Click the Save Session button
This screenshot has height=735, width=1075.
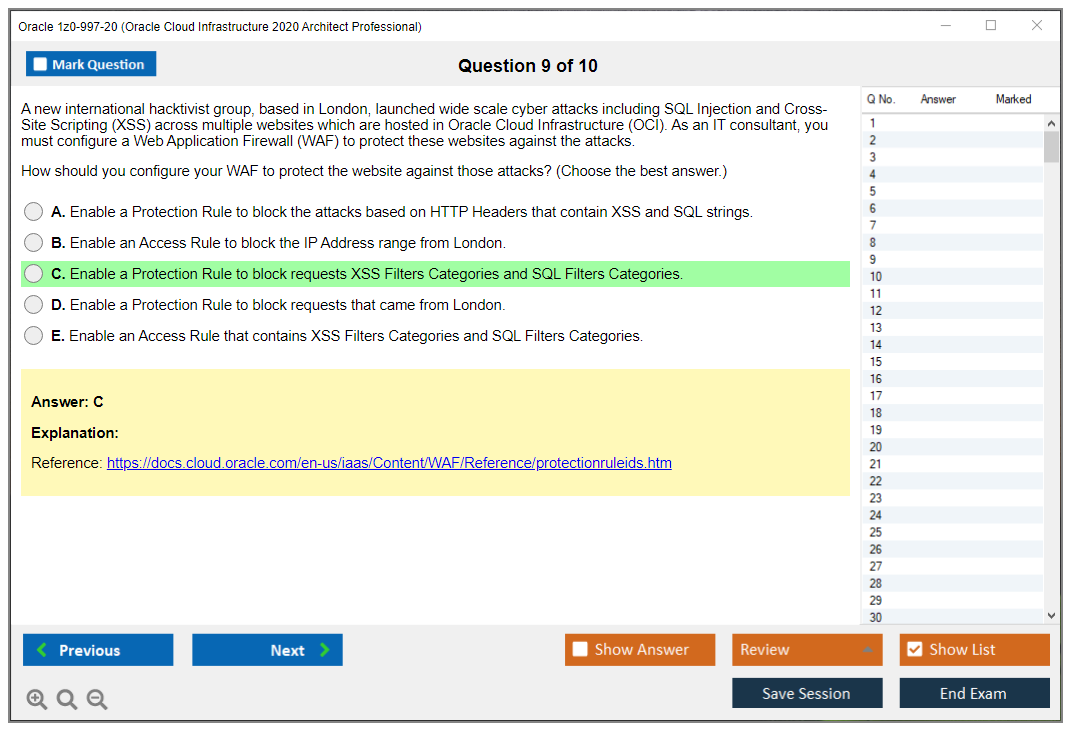click(x=807, y=693)
